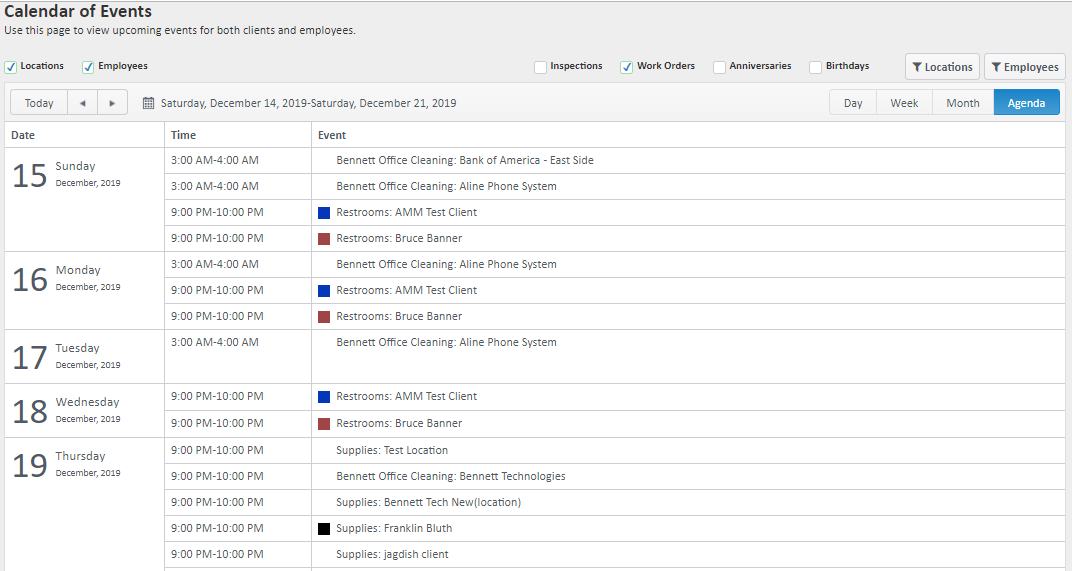Jump to Today
1072x571 pixels.
(39, 103)
